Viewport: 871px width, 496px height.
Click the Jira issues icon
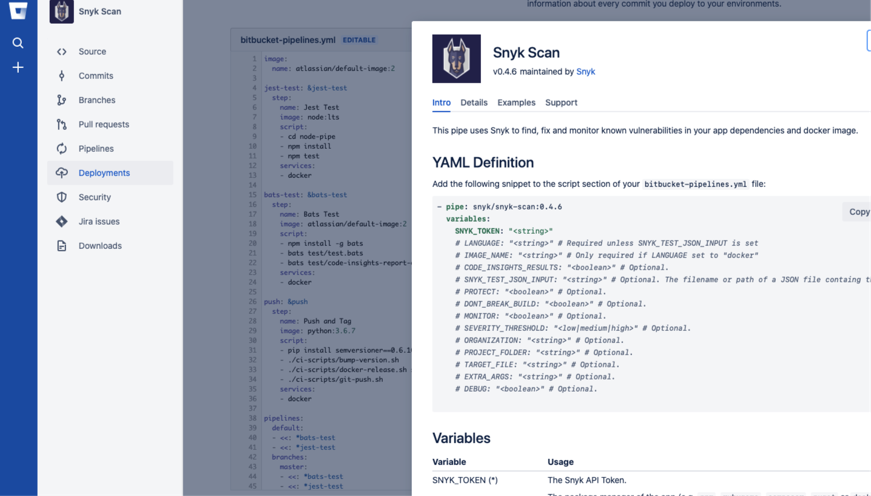click(62, 221)
